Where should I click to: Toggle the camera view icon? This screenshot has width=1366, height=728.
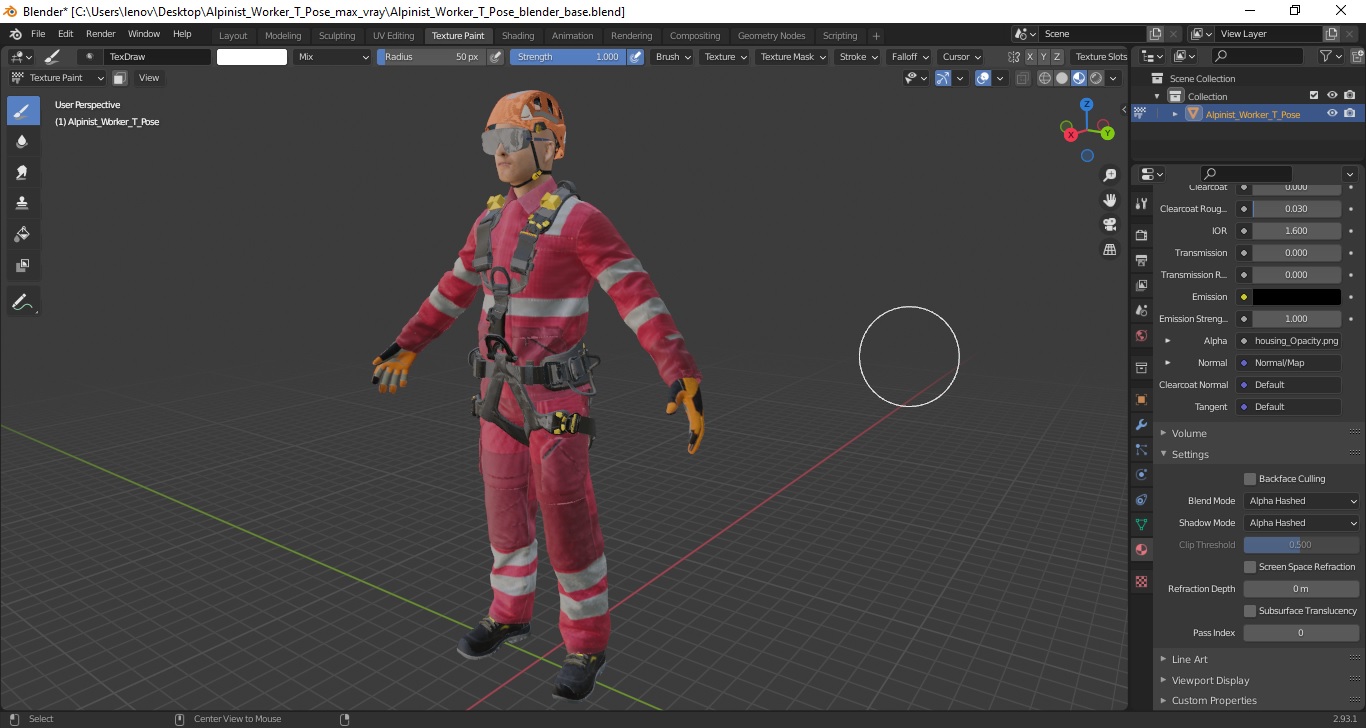tap(1109, 225)
